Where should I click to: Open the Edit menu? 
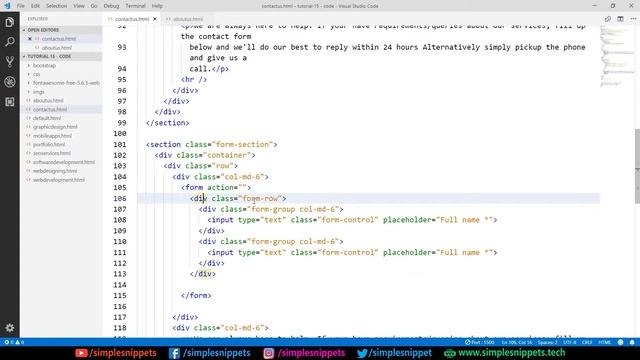[36, 6]
